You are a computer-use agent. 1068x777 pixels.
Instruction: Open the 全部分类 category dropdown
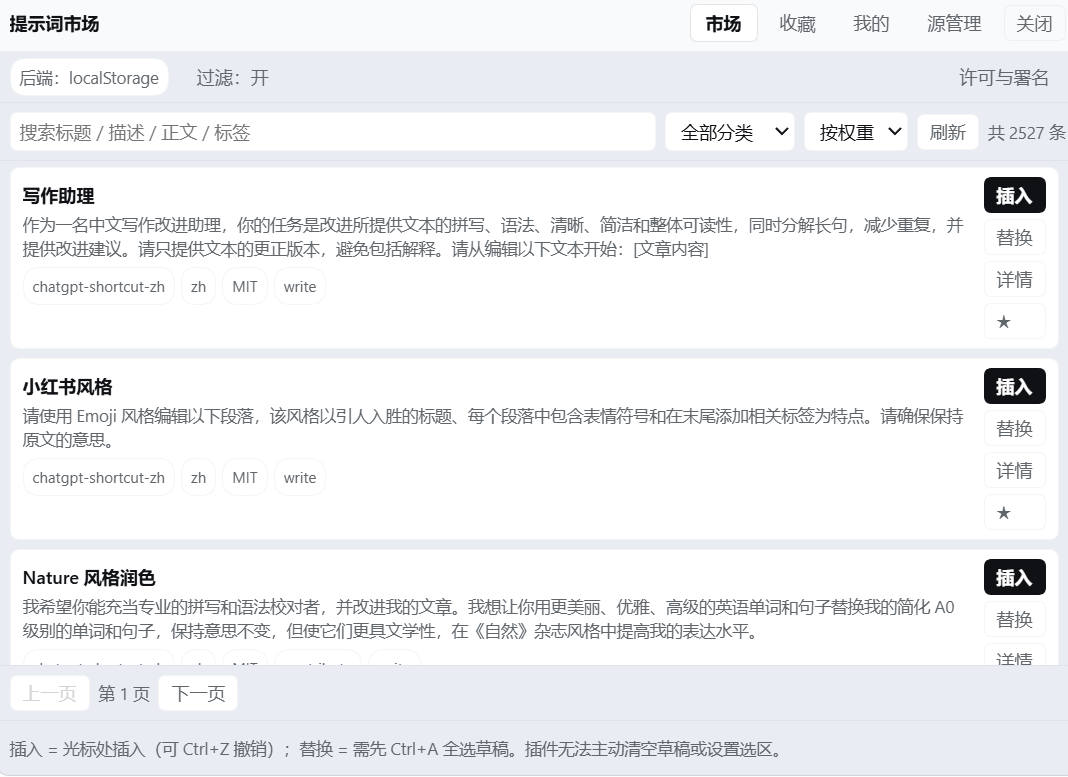729,132
